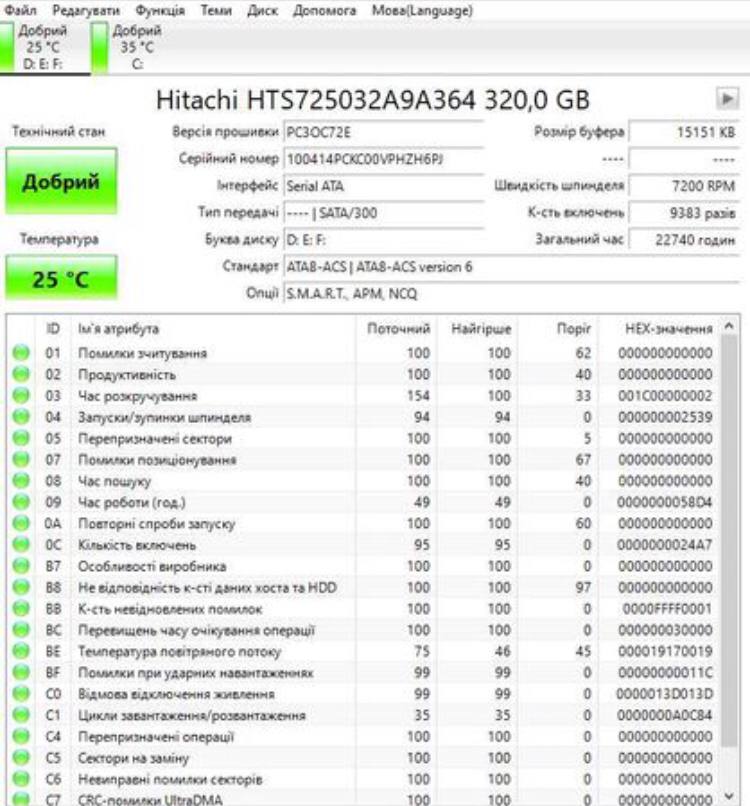Click status icon for Час роботи row
This screenshot has height=806, width=750.
click(21, 502)
